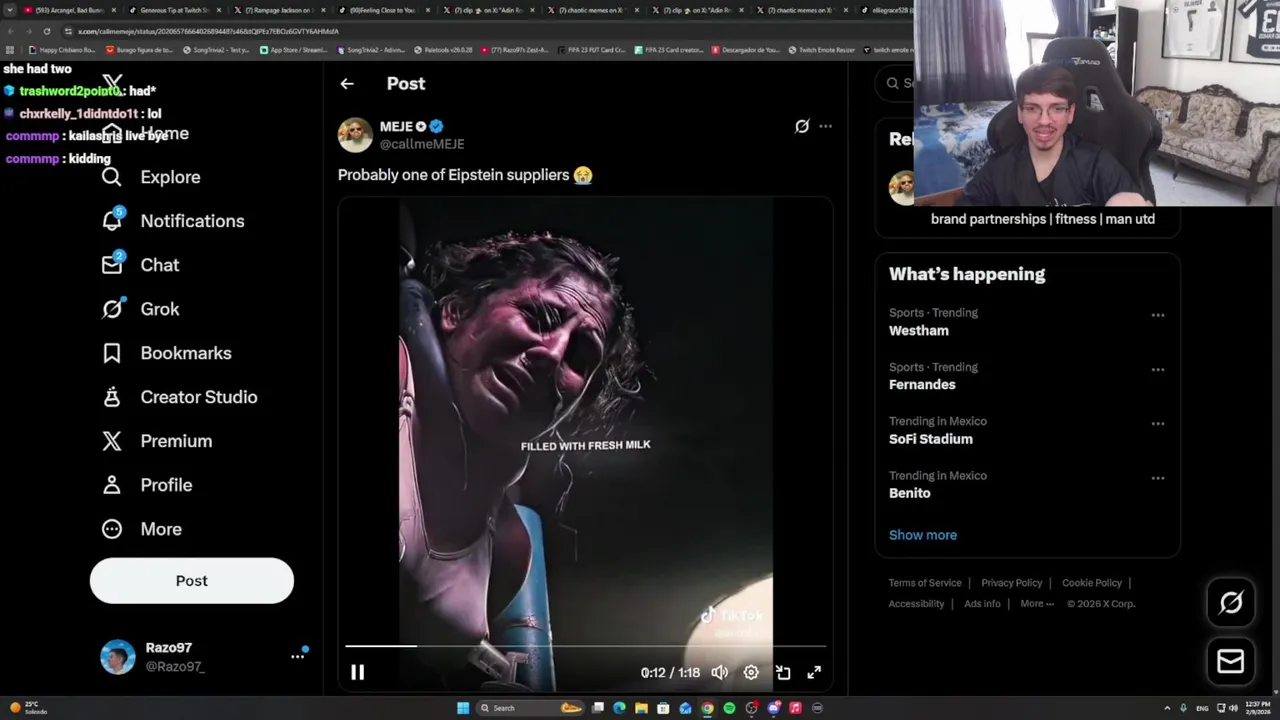Open Cookie Policy link
This screenshot has width=1280, height=720.
[1092, 583]
